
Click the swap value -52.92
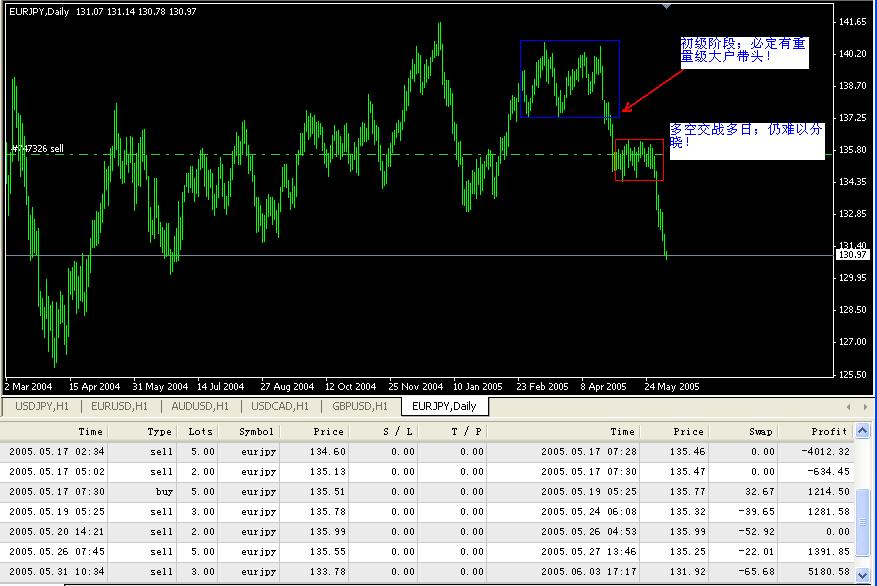tap(756, 532)
